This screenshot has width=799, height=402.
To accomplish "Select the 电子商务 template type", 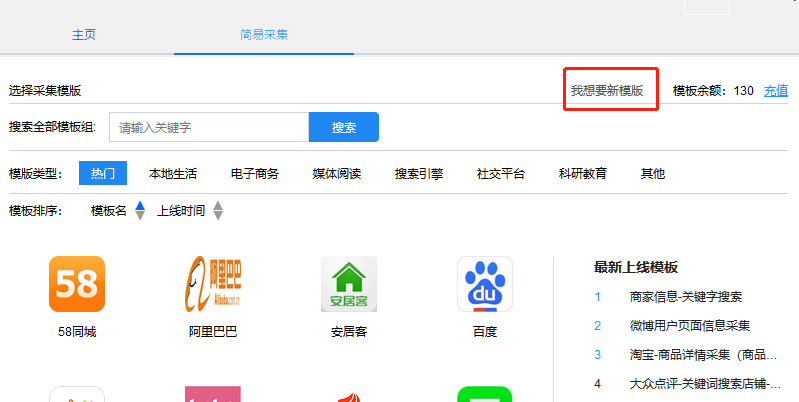I will pyautogui.click(x=255, y=174).
